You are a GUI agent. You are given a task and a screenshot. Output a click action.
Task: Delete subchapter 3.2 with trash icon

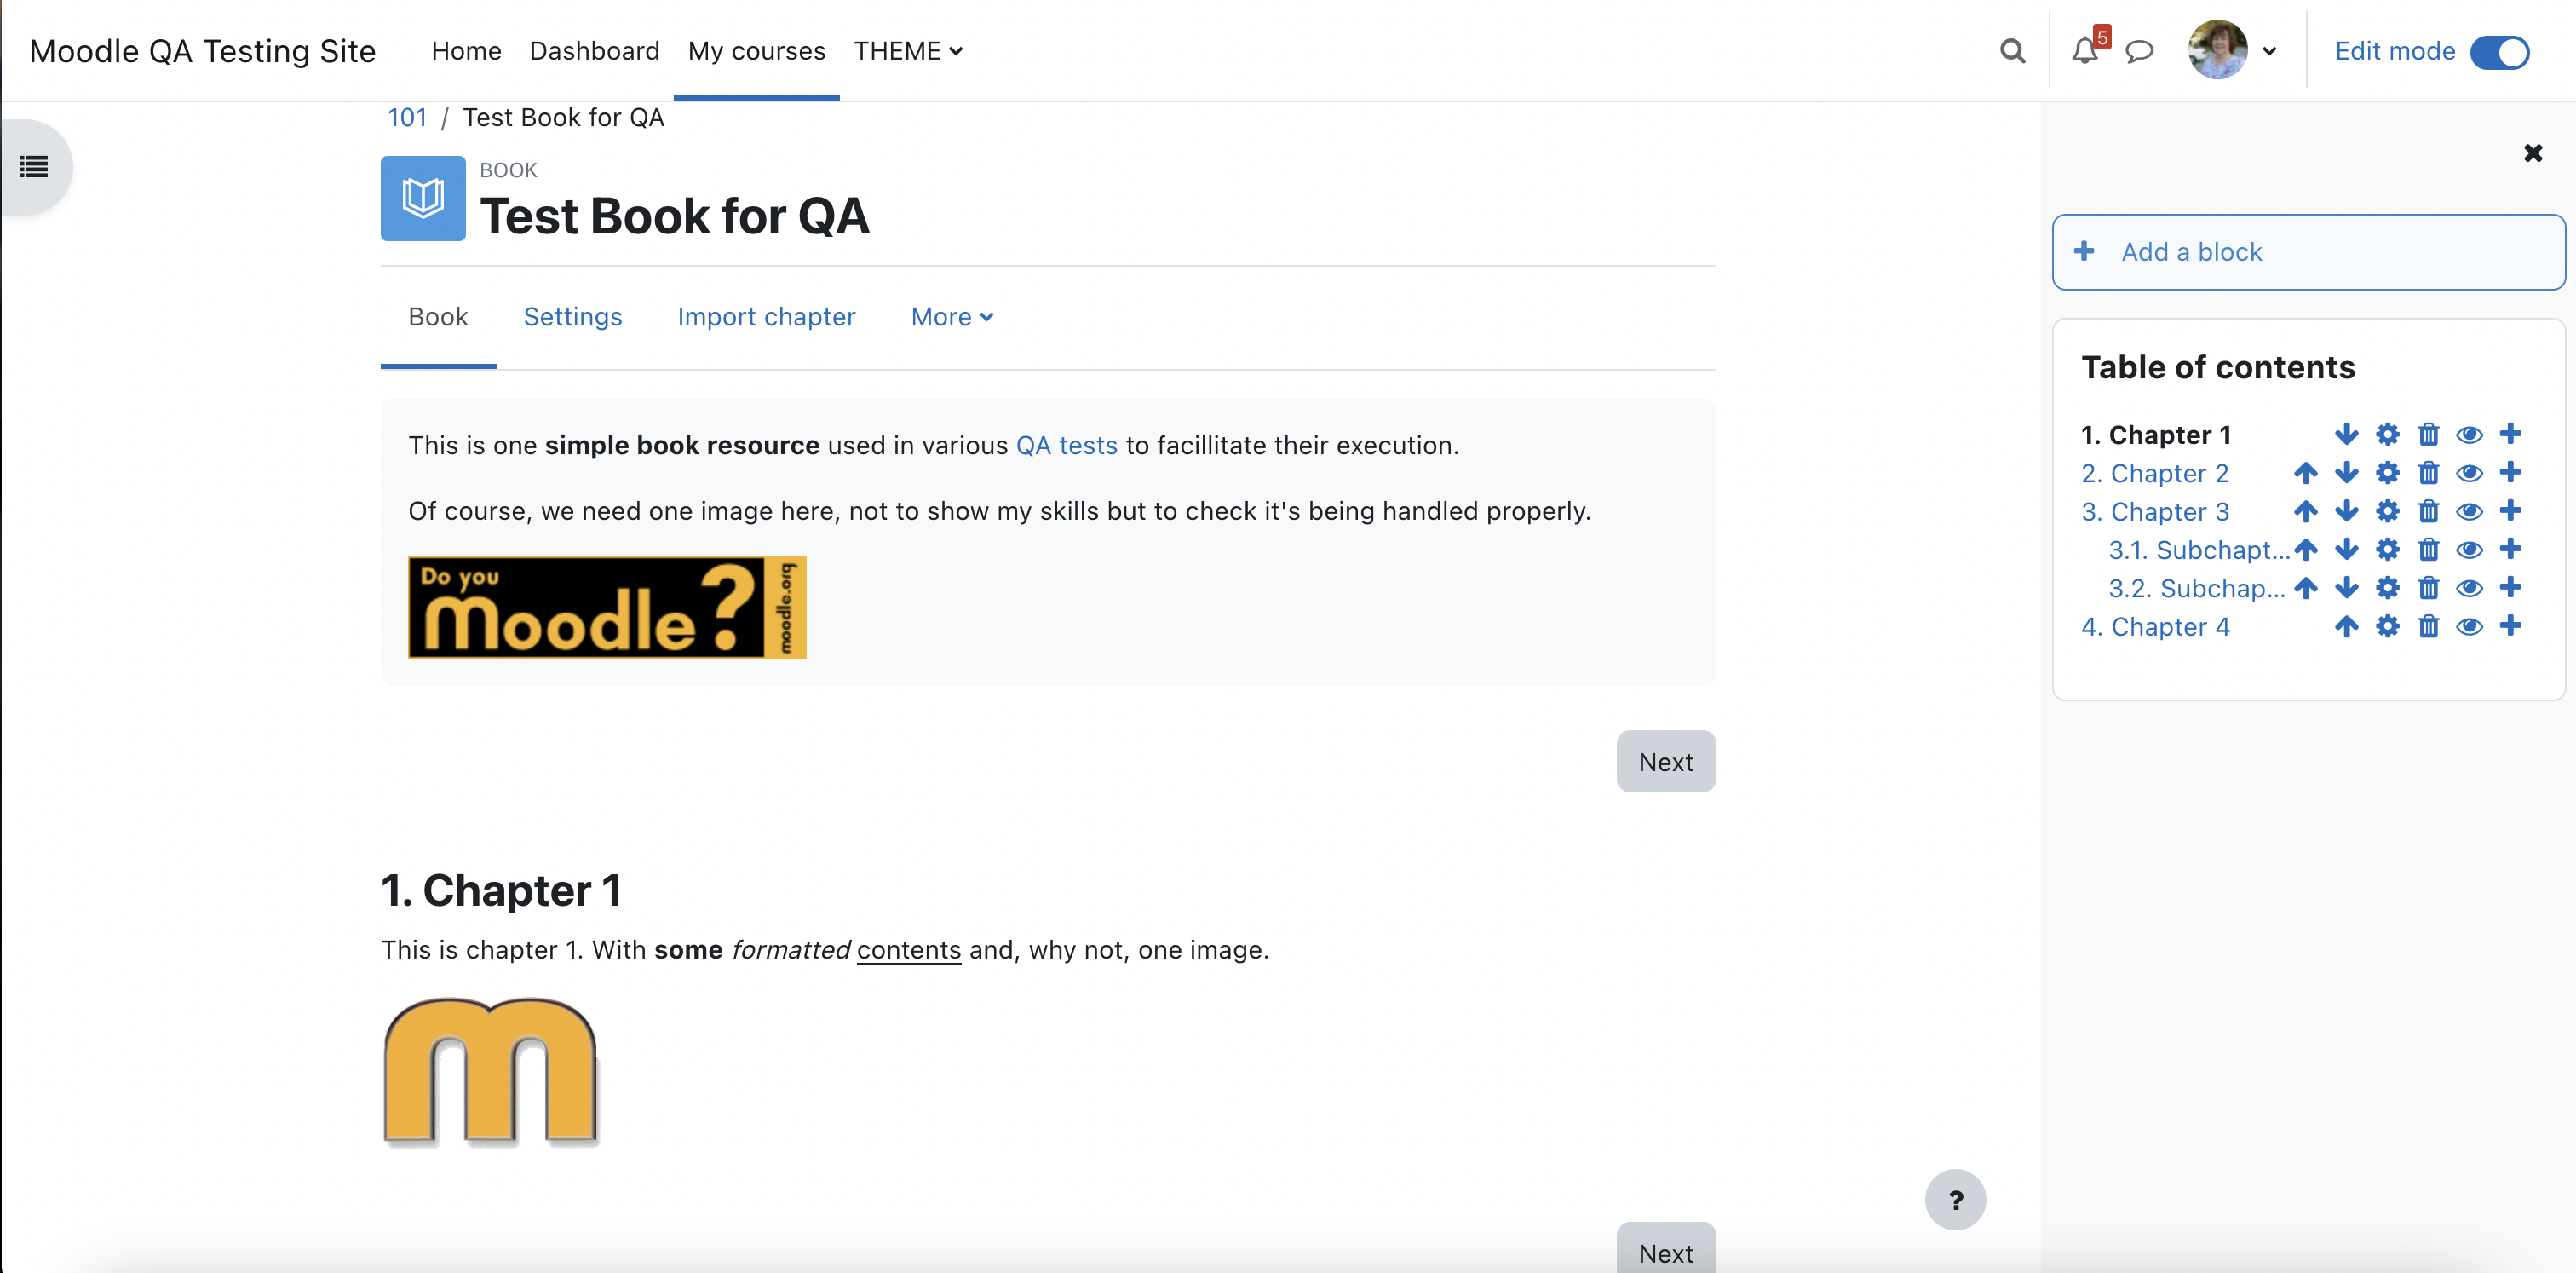point(2428,588)
